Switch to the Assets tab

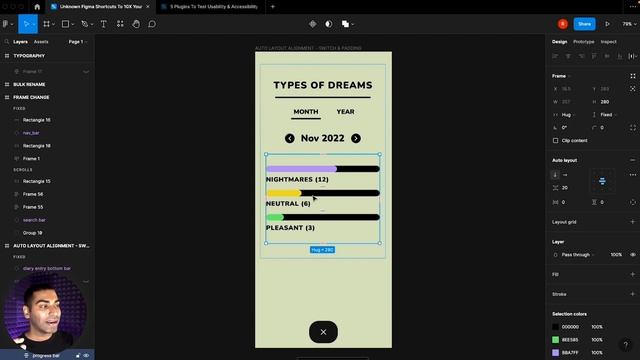click(41, 42)
